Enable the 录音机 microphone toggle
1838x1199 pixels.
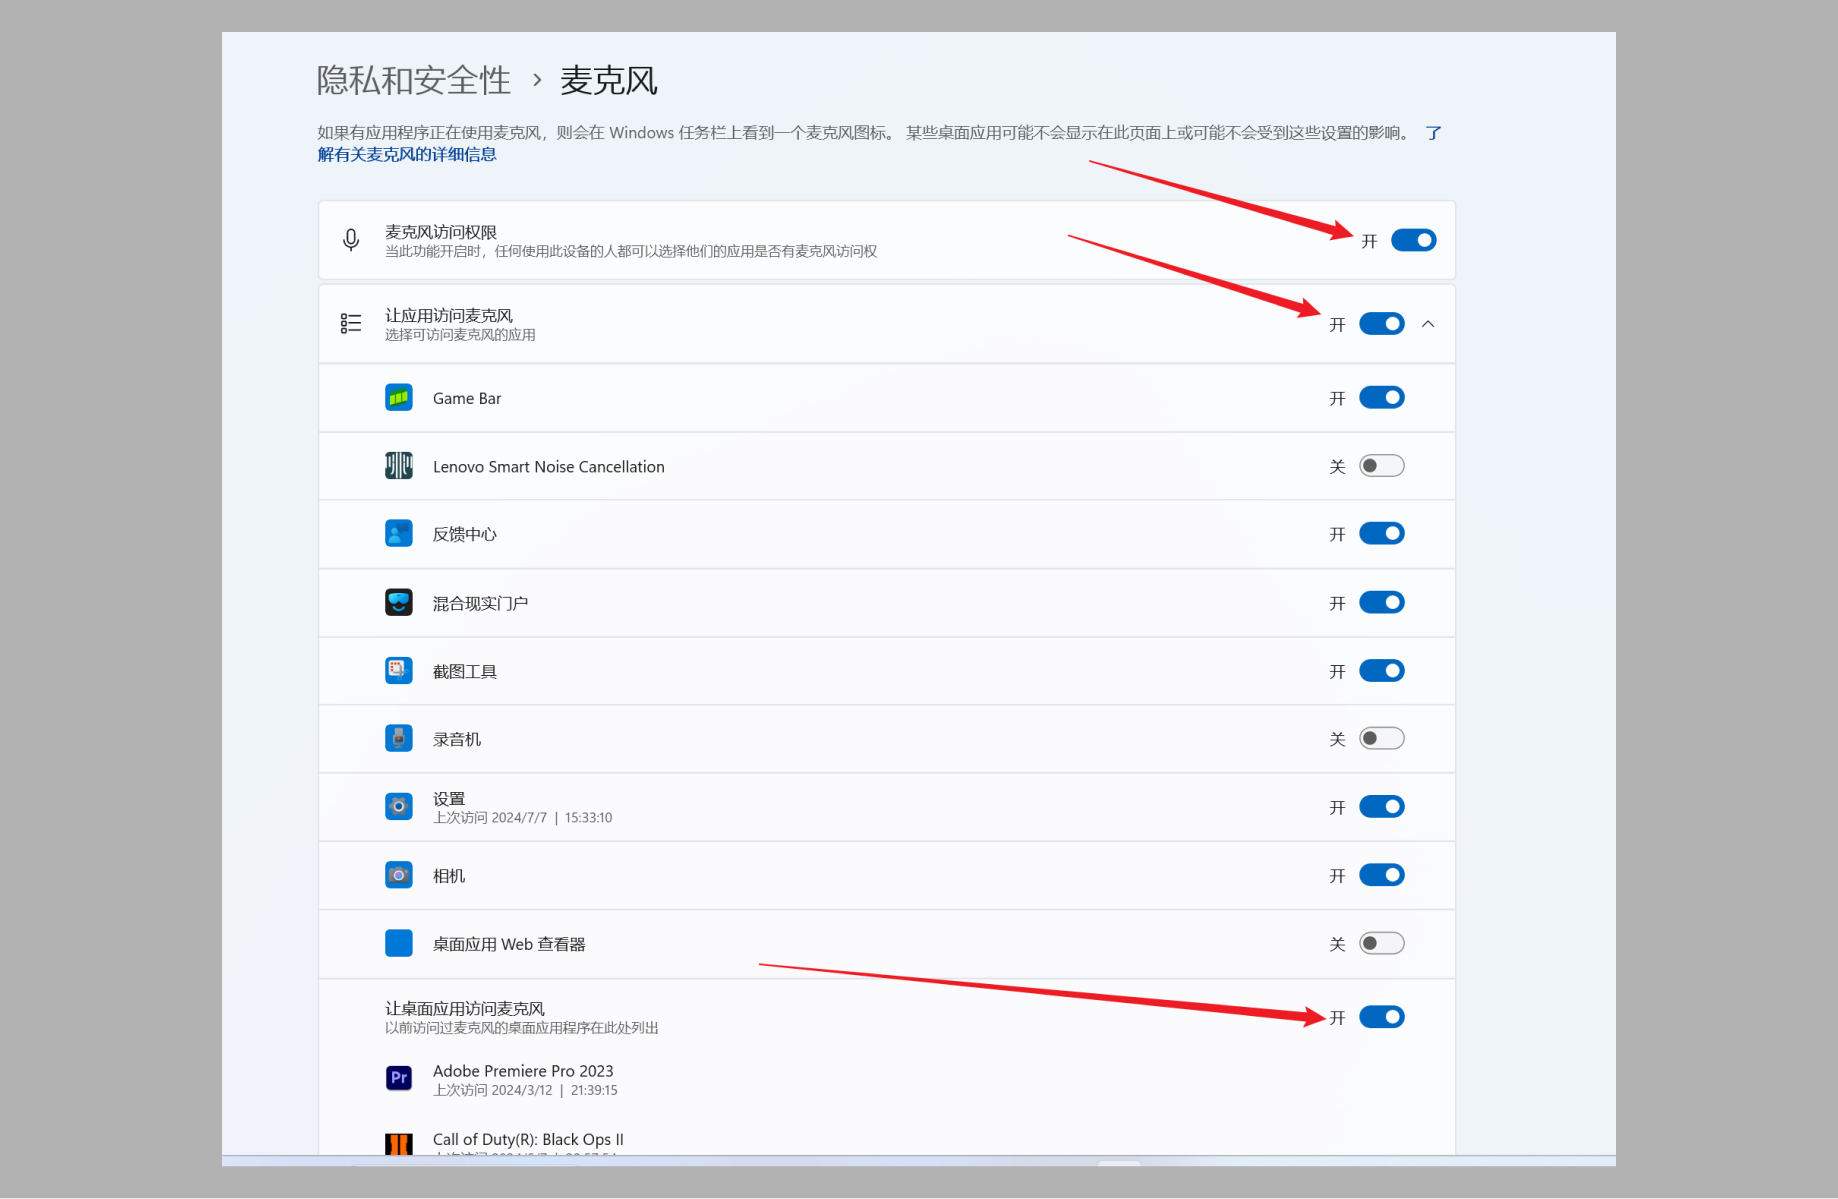1381,738
